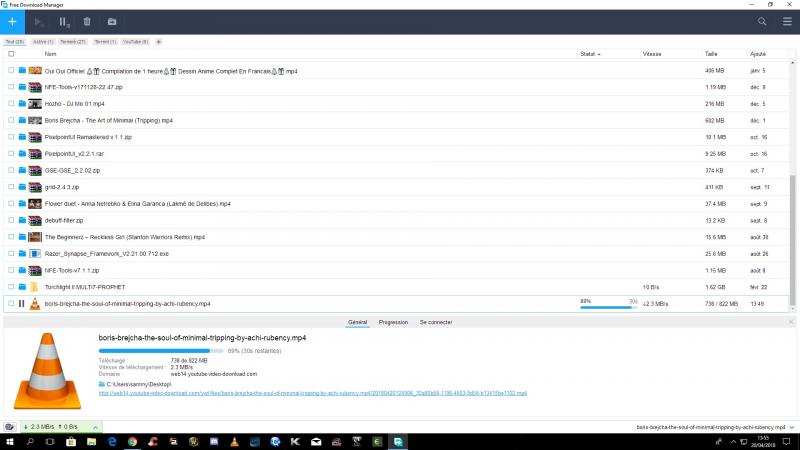
Task: Toggle the select-all checkbox in header
Action: (11, 54)
